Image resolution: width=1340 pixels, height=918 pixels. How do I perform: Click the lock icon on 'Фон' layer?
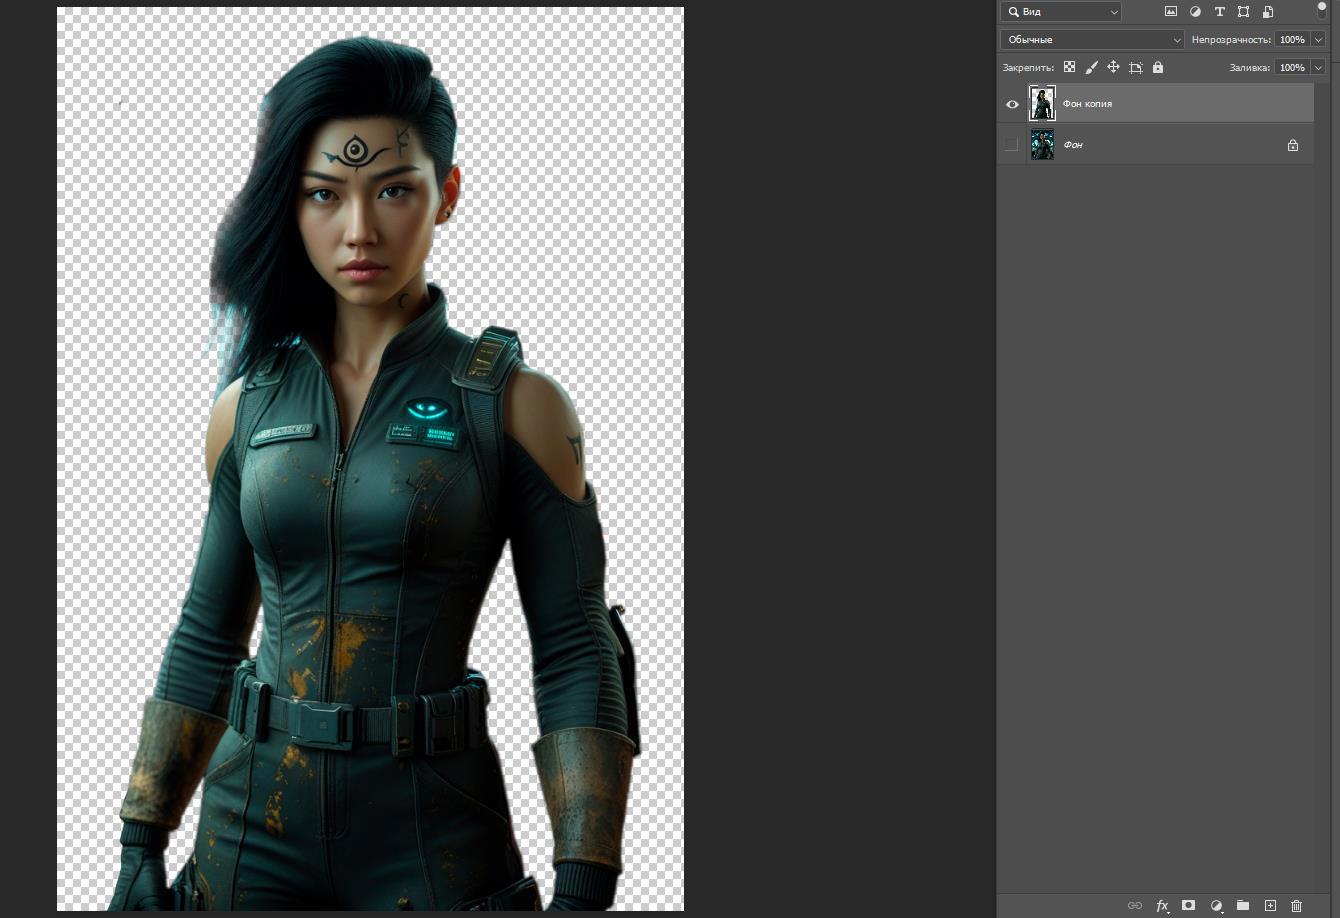pyautogui.click(x=1292, y=145)
